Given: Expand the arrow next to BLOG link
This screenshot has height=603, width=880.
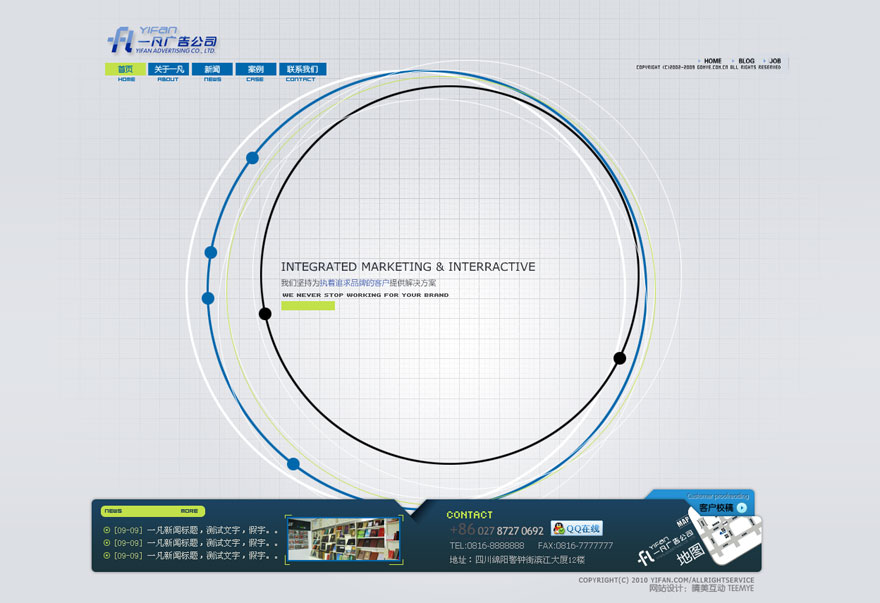Looking at the screenshot, I should [732, 61].
